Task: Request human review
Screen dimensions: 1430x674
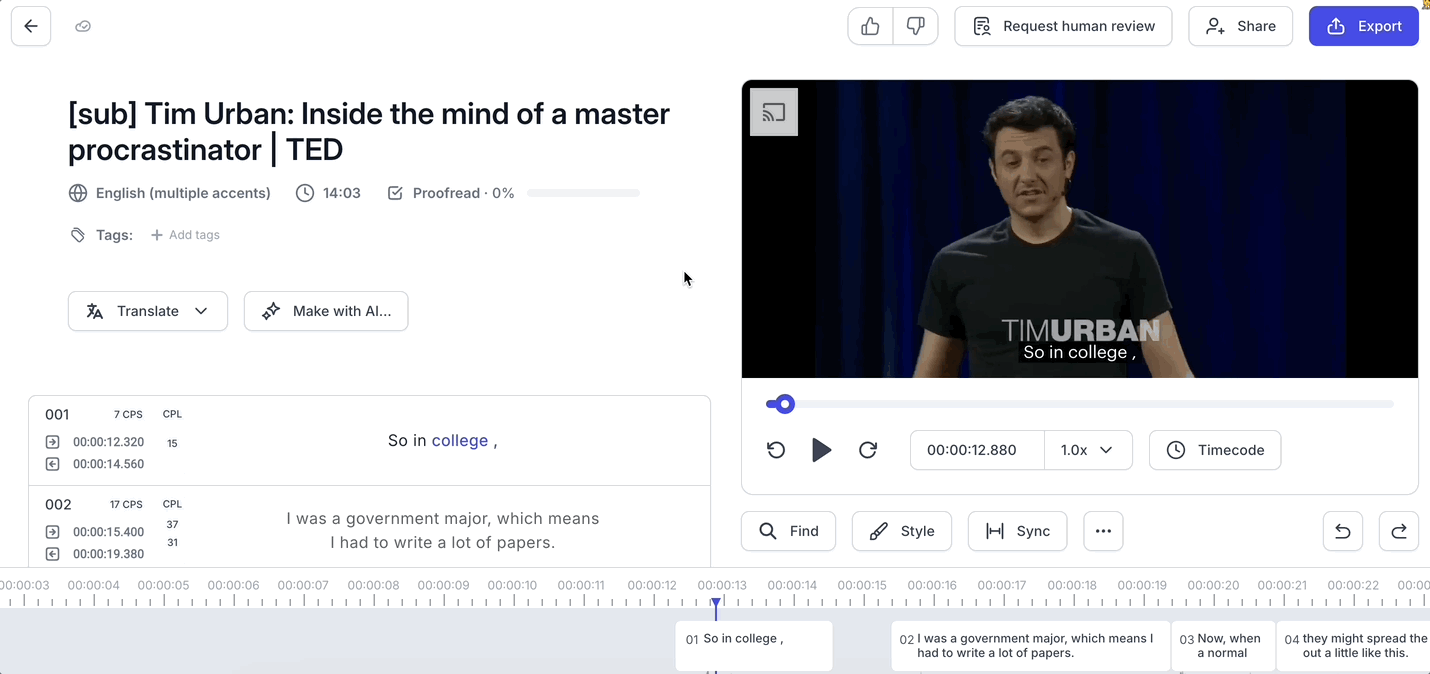Action: click(1063, 26)
